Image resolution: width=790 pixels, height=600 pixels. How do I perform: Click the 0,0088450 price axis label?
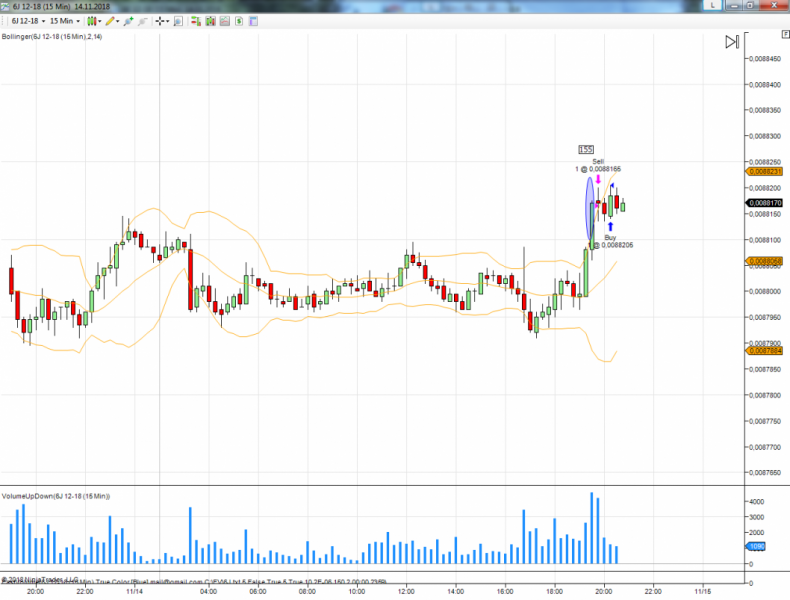765,59
